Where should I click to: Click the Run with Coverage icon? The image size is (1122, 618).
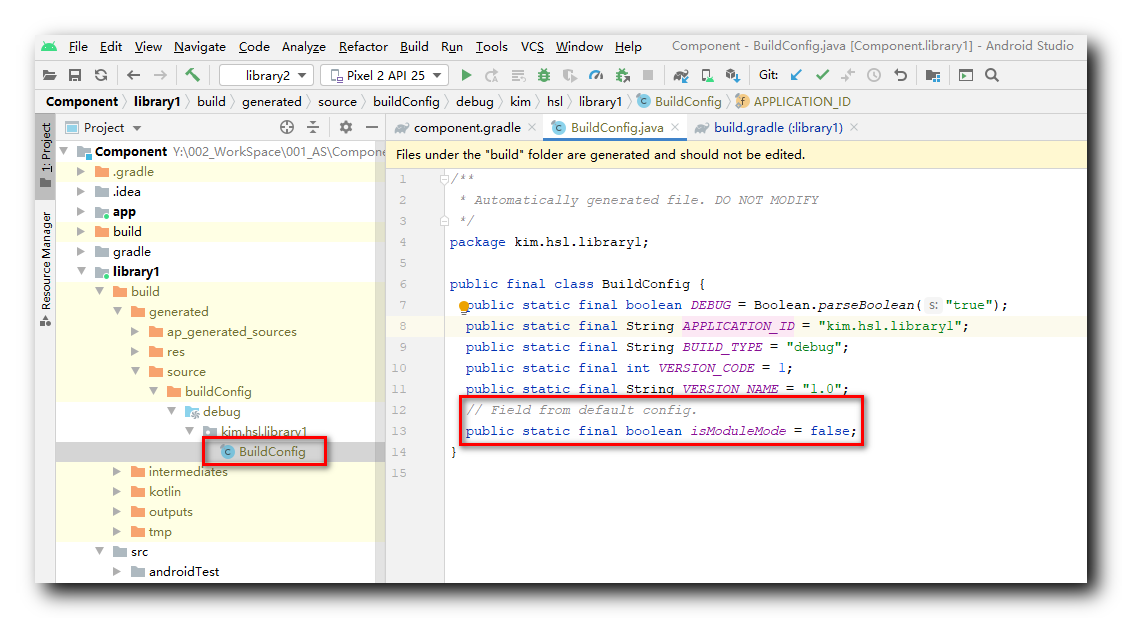(570, 75)
